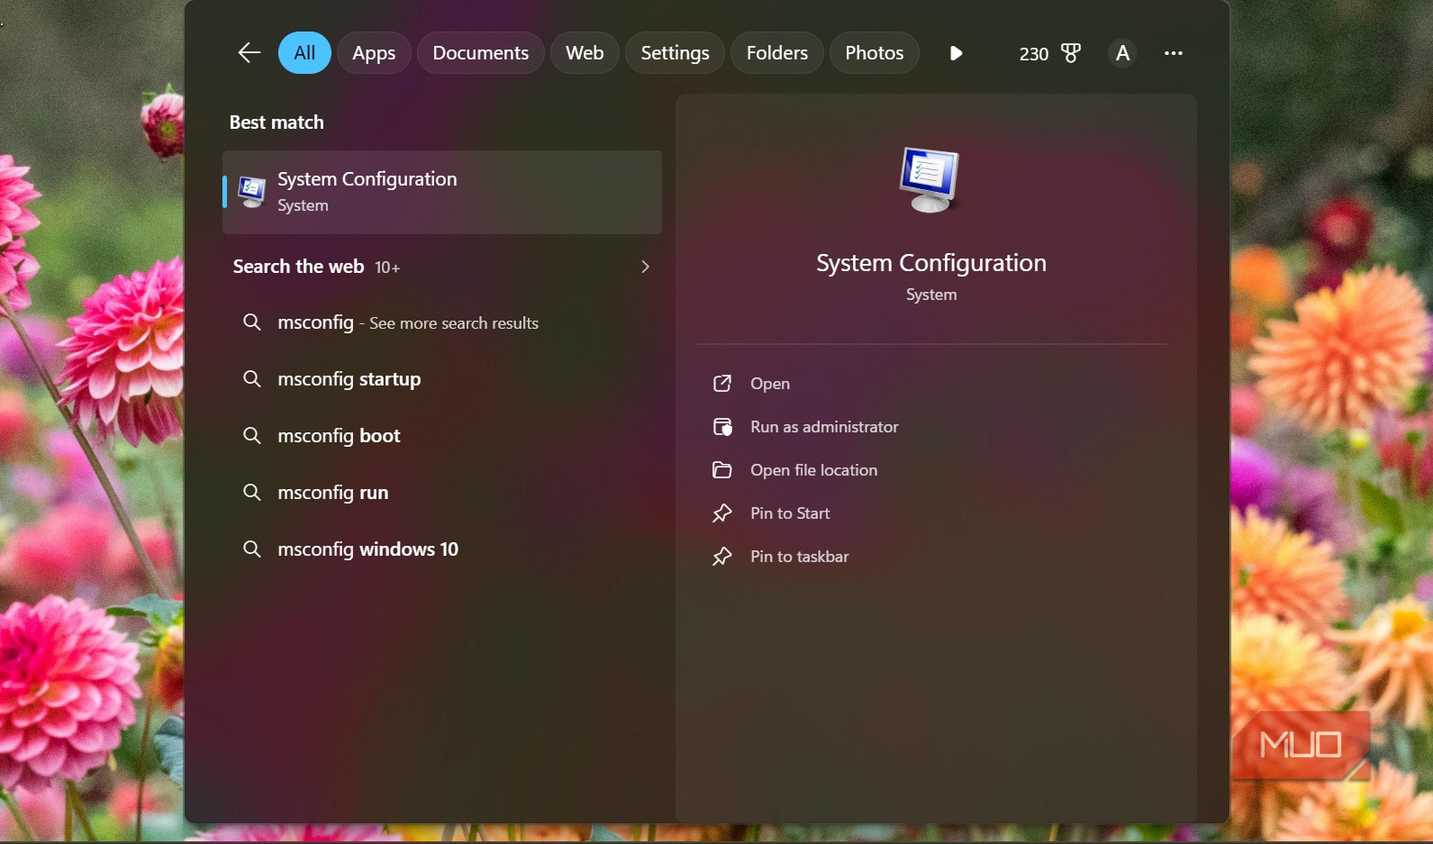The height and width of the screenshot is (844, 1433).
Task: Click the magnifier icon beside msconfig startup
Action: coord(252,379)
